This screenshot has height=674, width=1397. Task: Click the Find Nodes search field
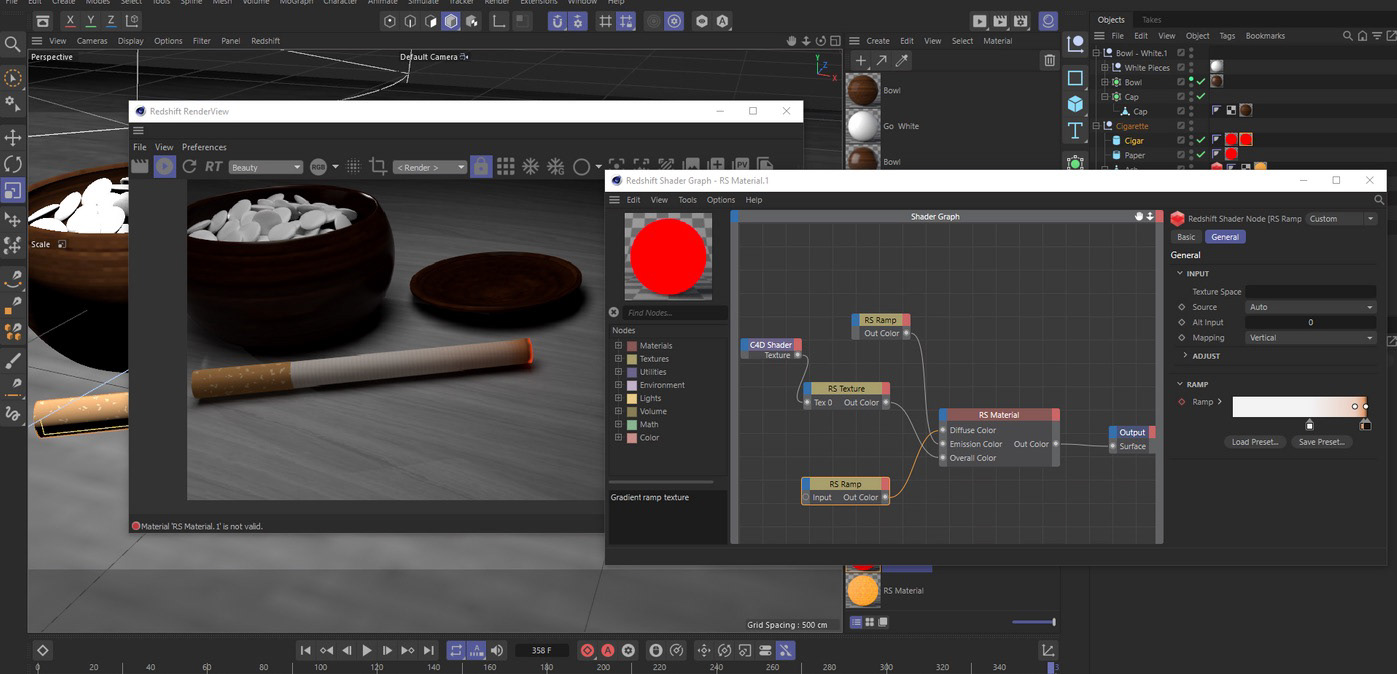pyautogui.click(x=676, y=313)
